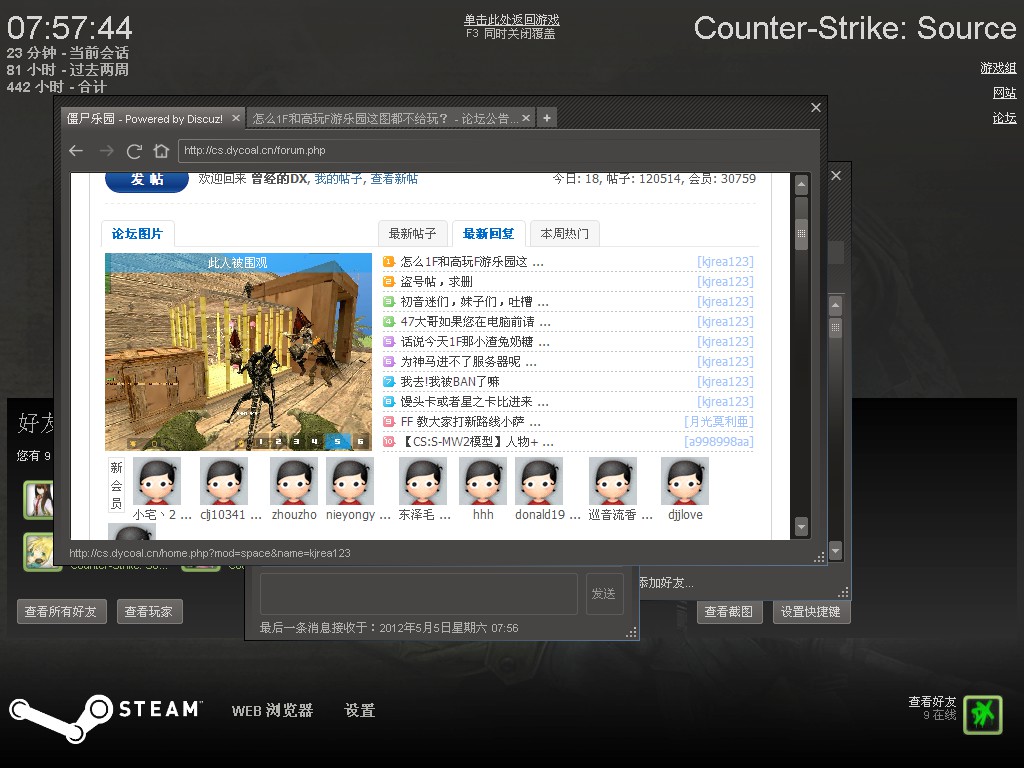Select the 论坛图片 tab

click(137, 234)
